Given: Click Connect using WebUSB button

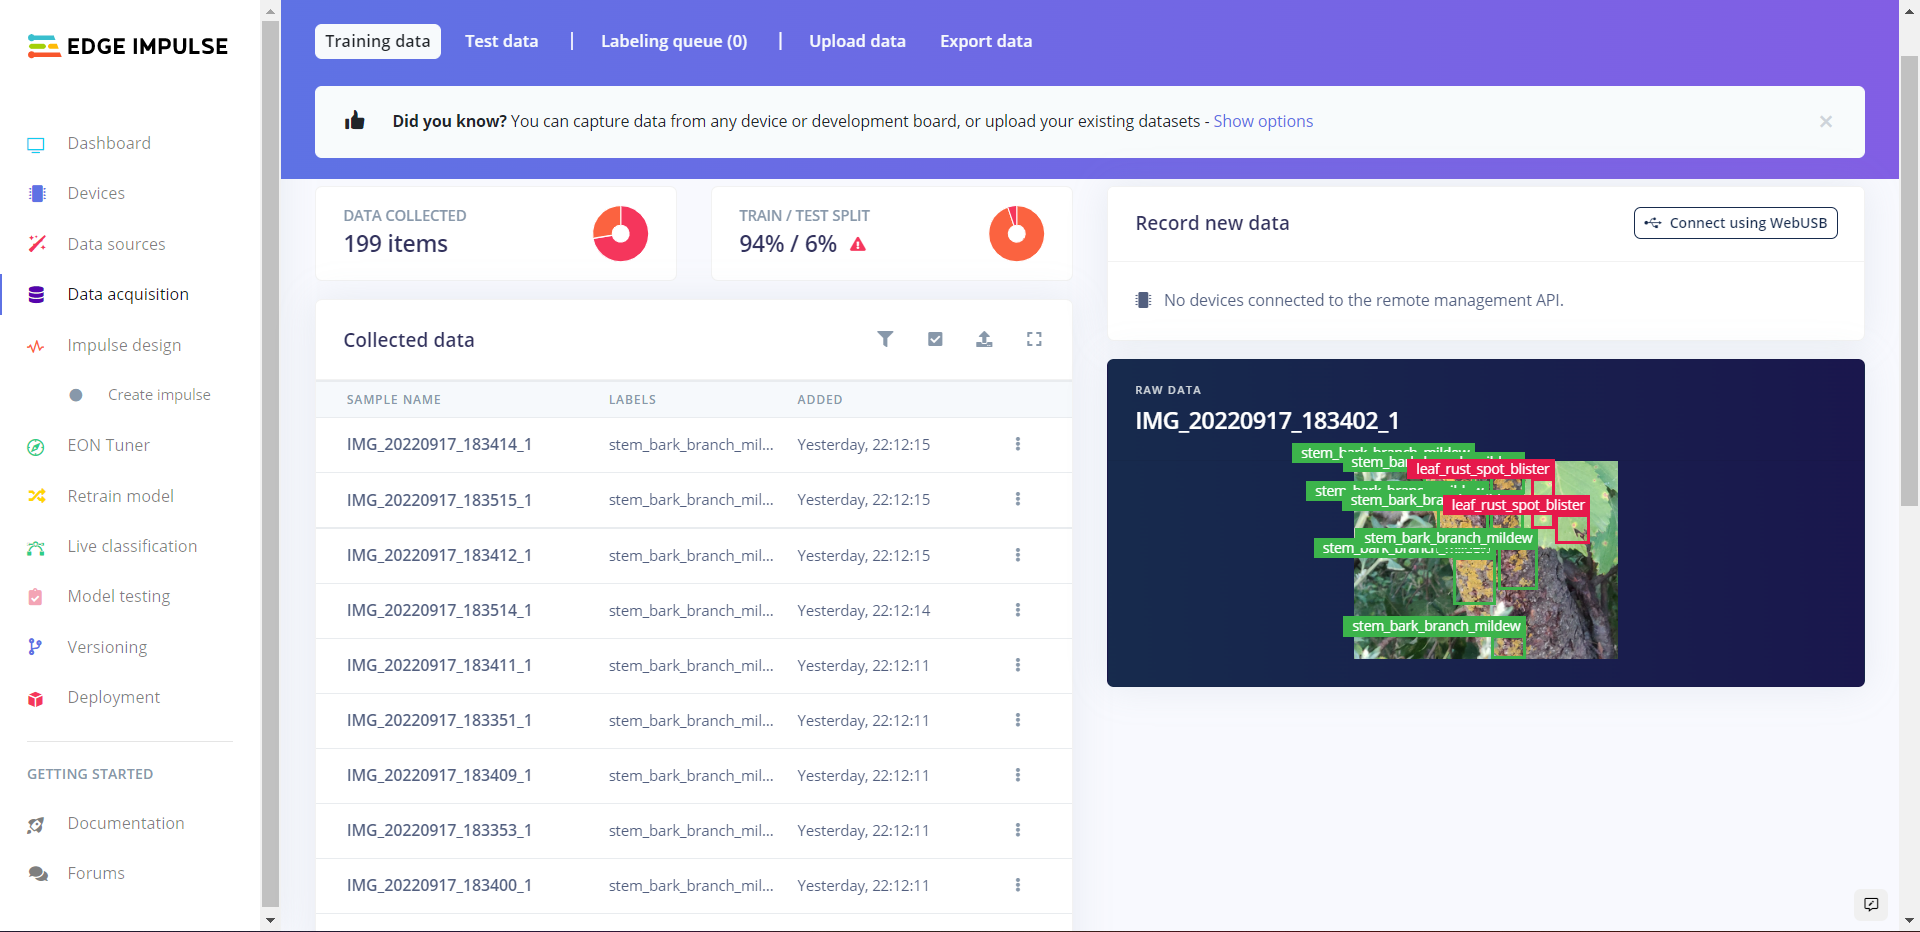Looking at the screenshot, I should coord(1736,223).
